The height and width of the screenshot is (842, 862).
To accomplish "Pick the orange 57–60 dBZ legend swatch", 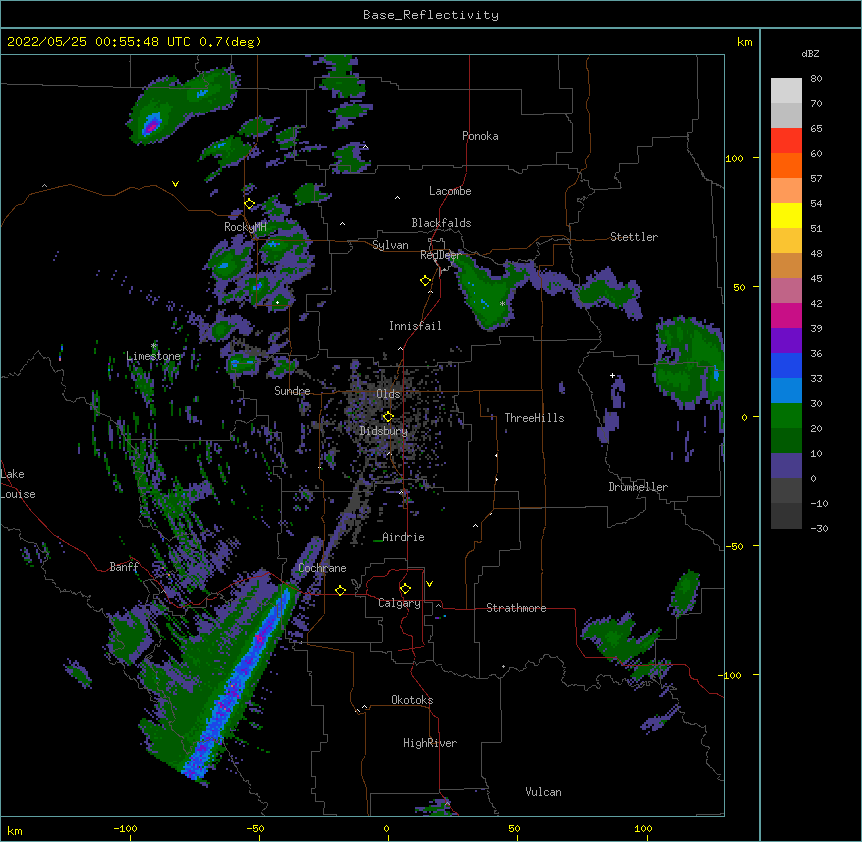I will tap(786, 165).
